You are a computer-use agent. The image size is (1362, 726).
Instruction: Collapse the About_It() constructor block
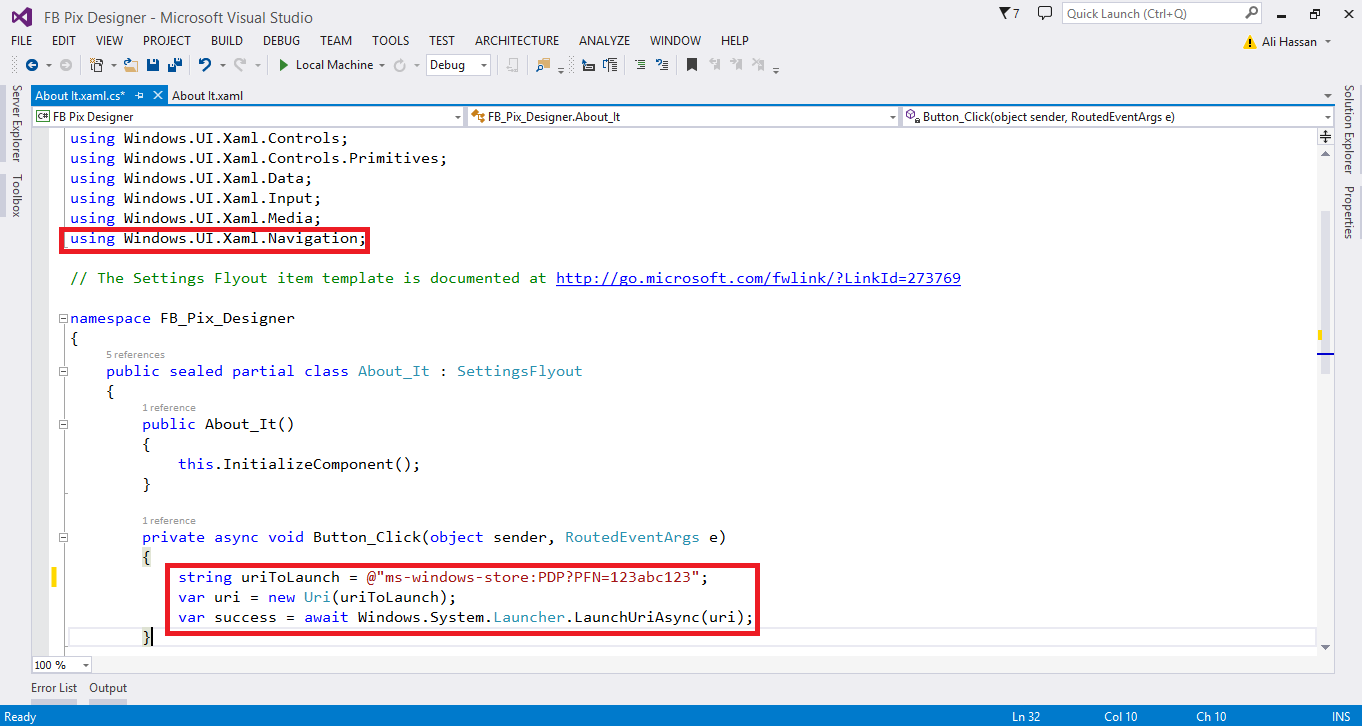click(63, 425)
